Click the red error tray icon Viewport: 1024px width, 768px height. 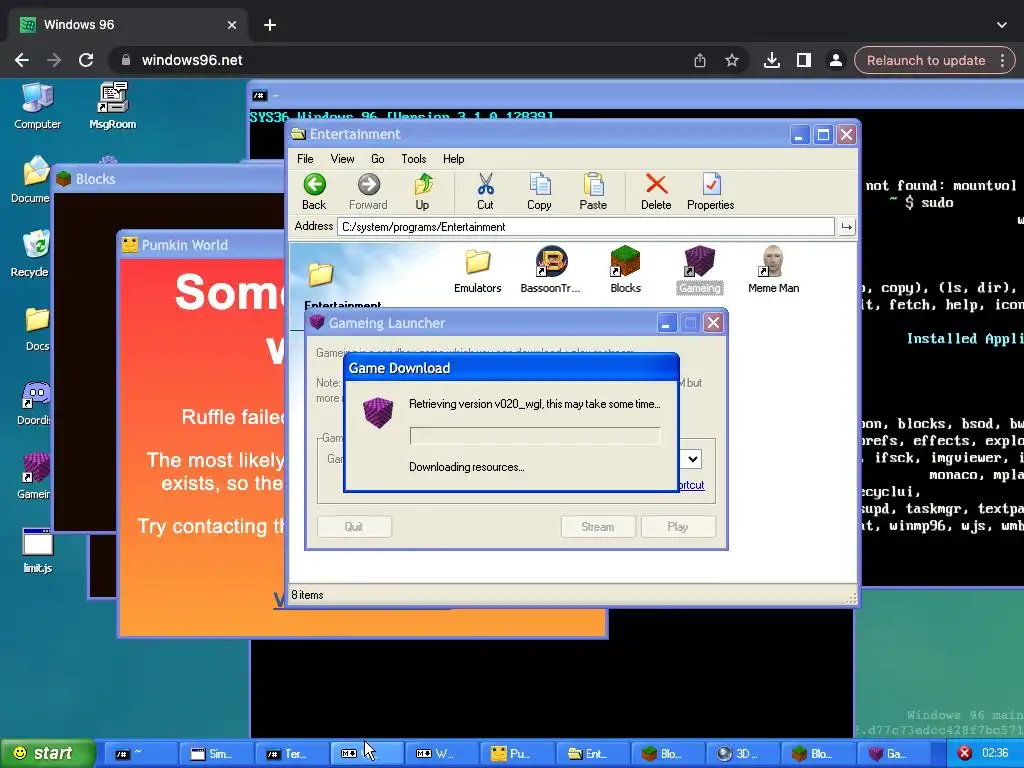coord(965,753)
